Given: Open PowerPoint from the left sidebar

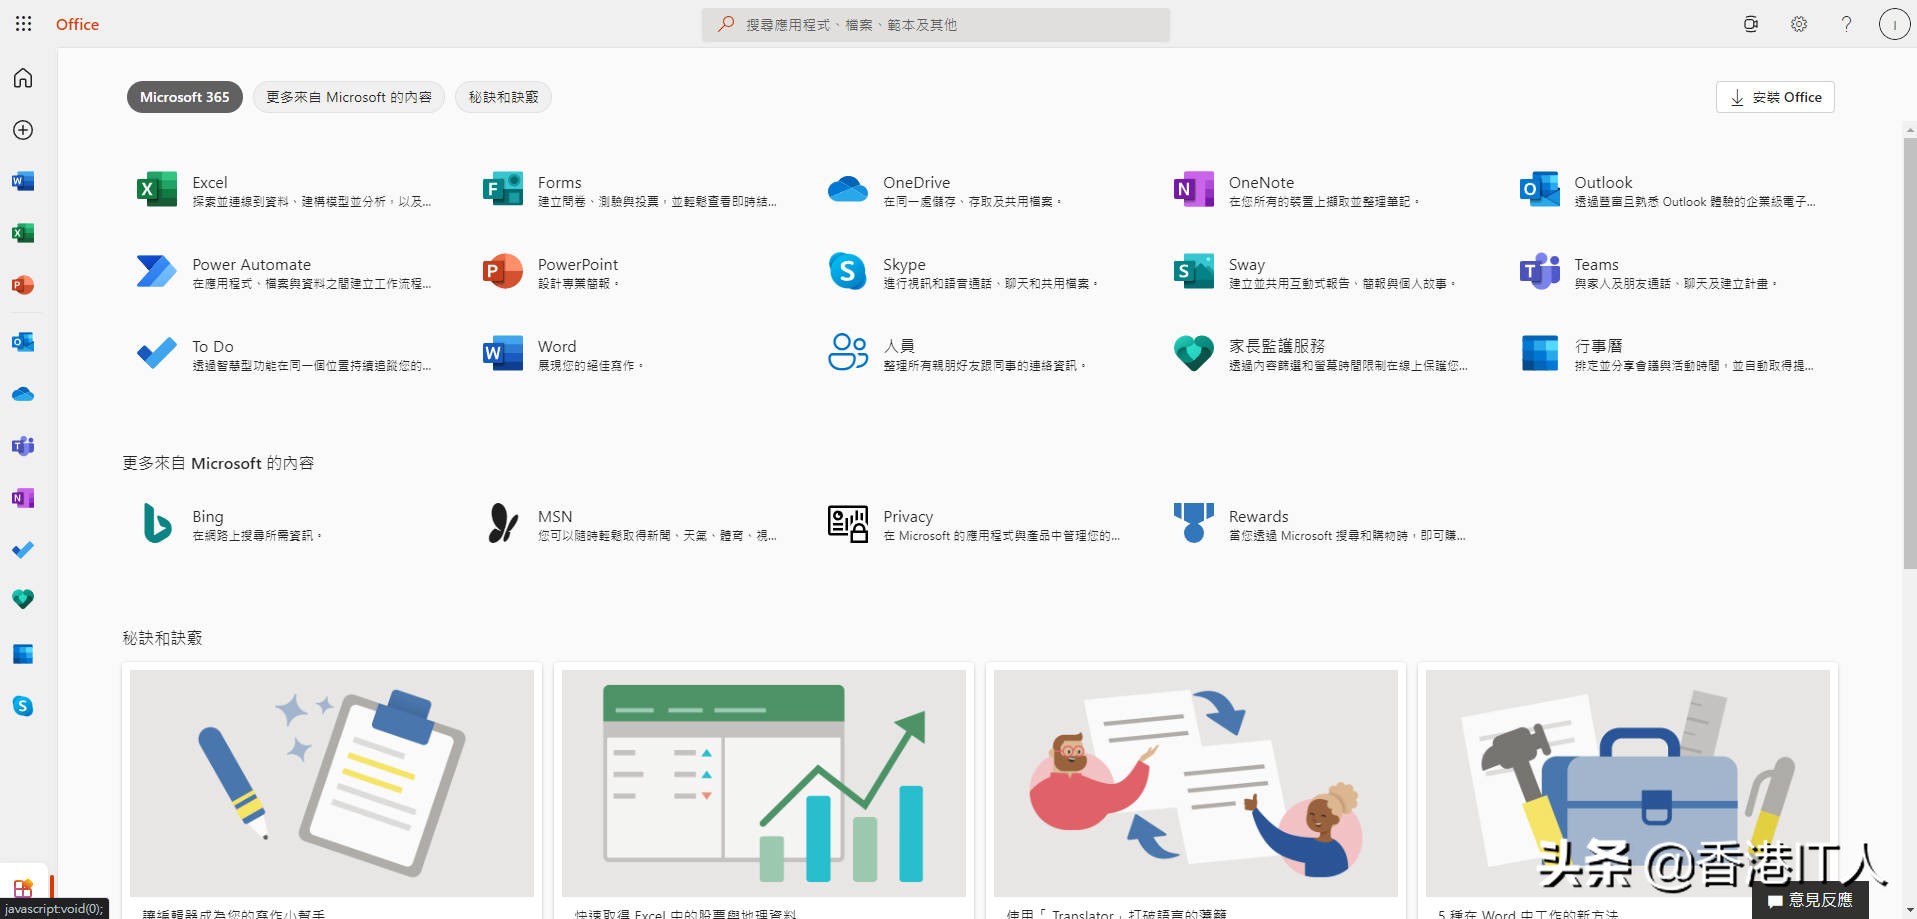Looking at the screenshot, I should pos(23,285).
